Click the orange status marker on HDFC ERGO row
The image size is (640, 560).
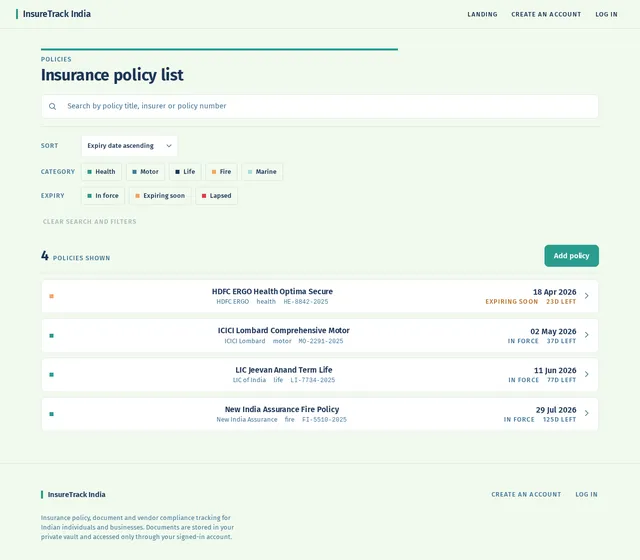pos(51,296)
